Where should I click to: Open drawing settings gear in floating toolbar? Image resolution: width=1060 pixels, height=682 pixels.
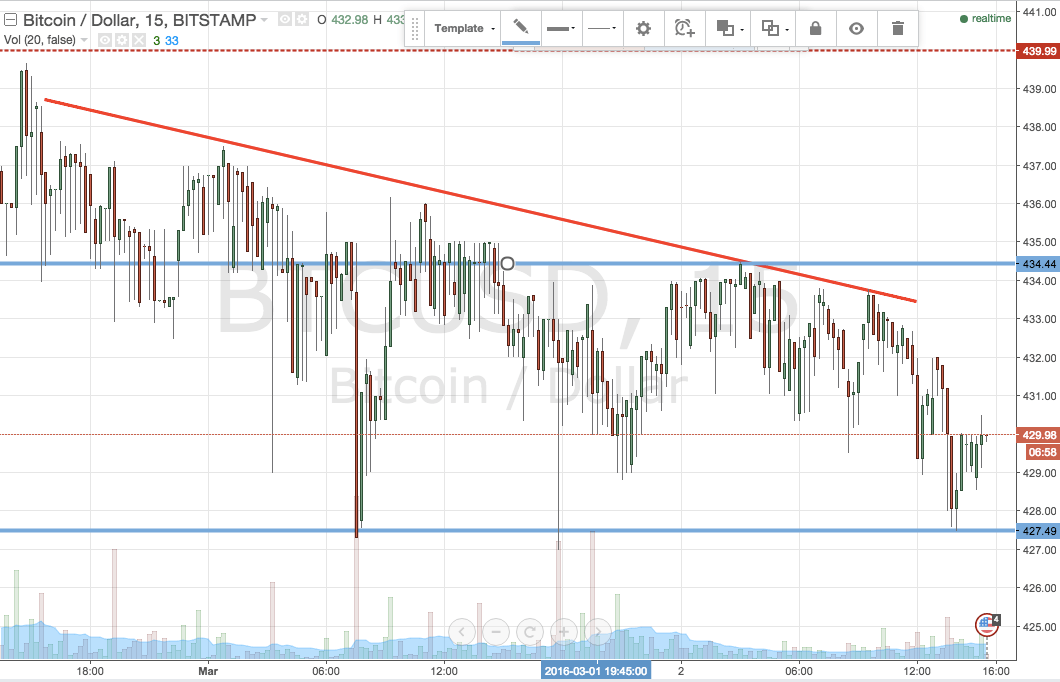pyautogui.click(x=643, y=28)
